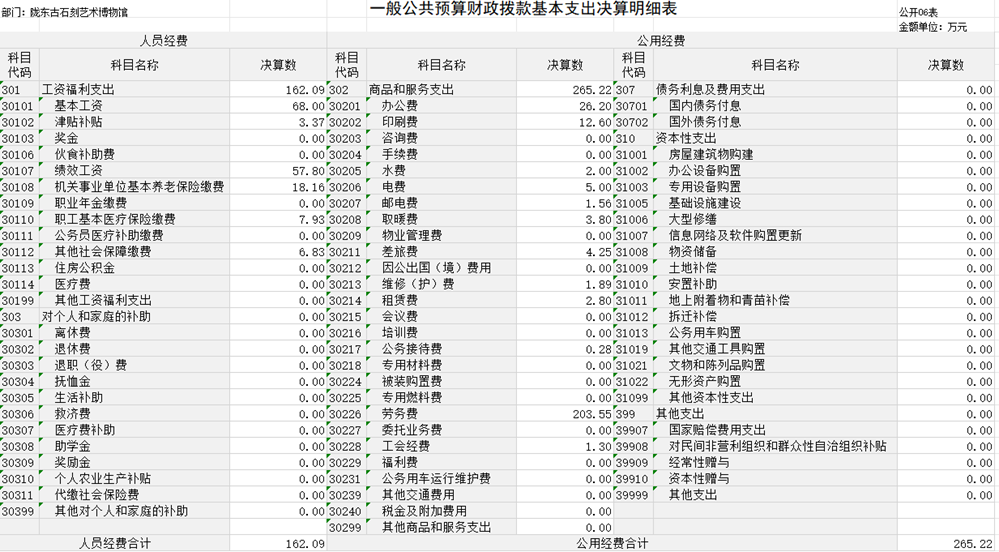Select the 国家赔偿费用支出 cell

775,430
